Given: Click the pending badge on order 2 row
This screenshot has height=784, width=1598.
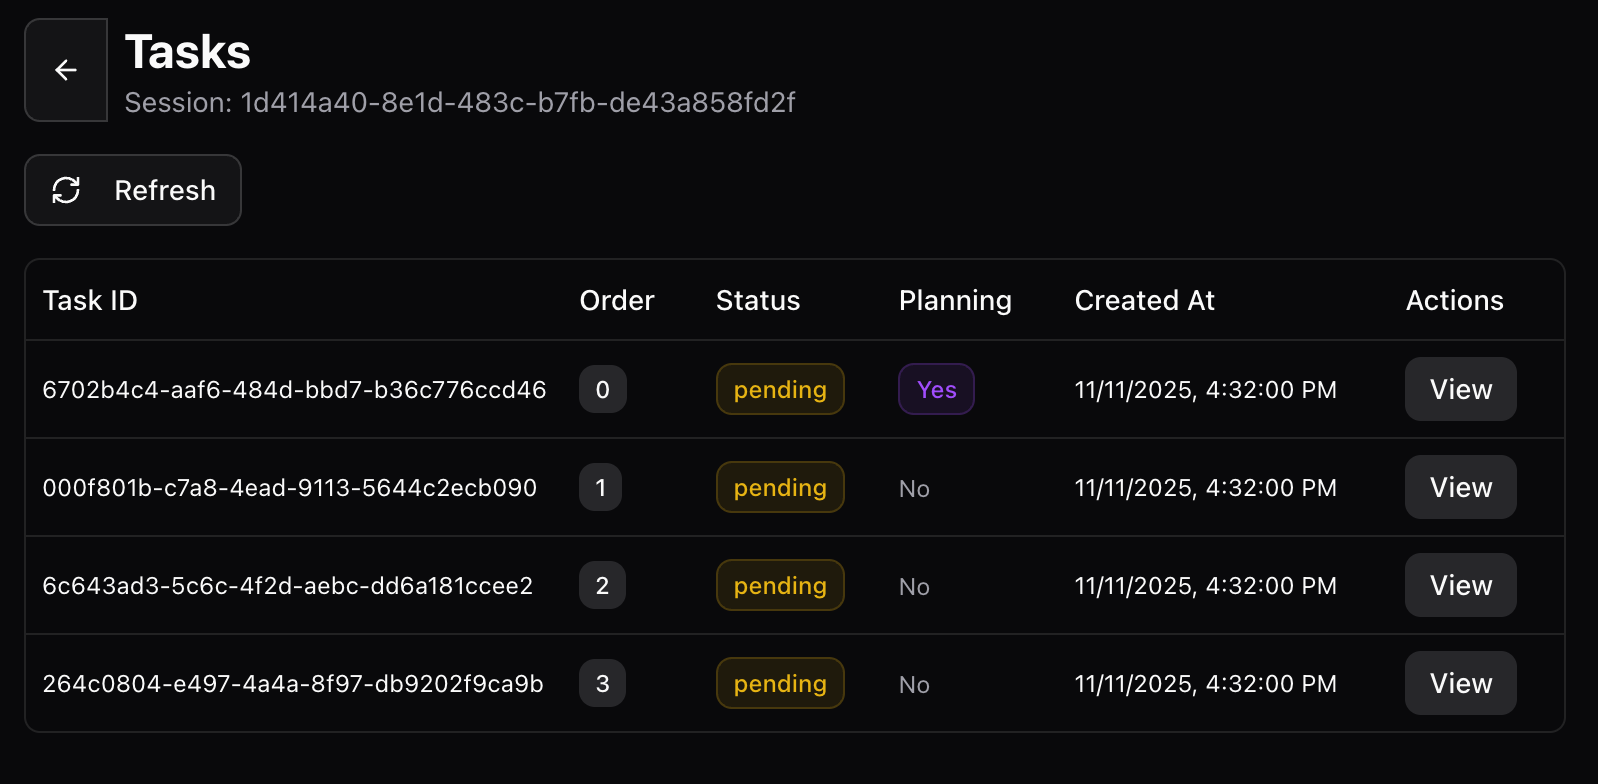Looking at the screenshot, I should (x=780, y=585).
